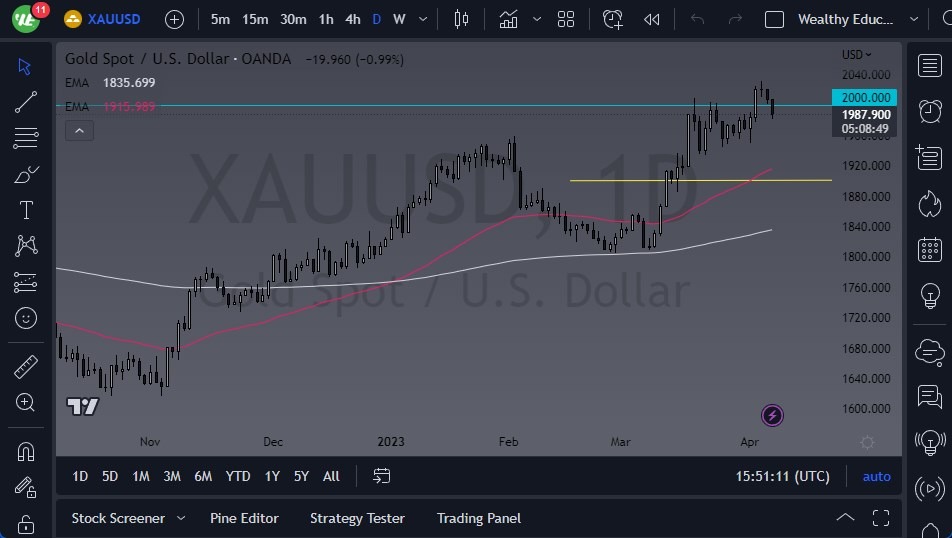Select the text annotation tool
The width and height of the screenshot is (952, 538).
pos(26,210)
